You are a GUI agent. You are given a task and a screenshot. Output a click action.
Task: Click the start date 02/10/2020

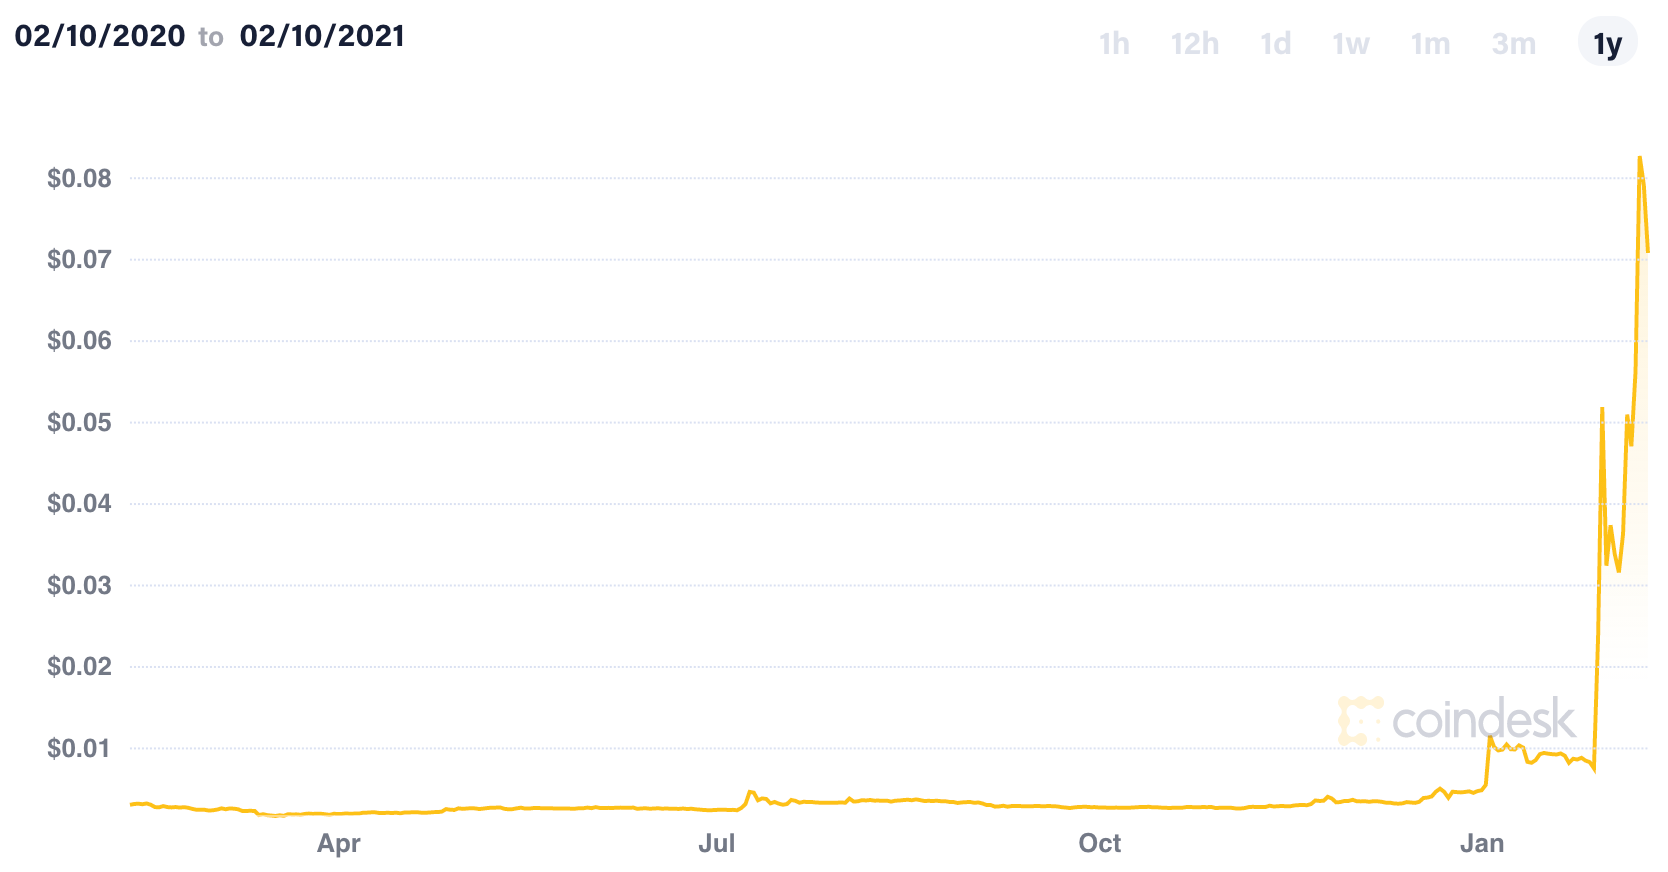(x=100, y=36)
